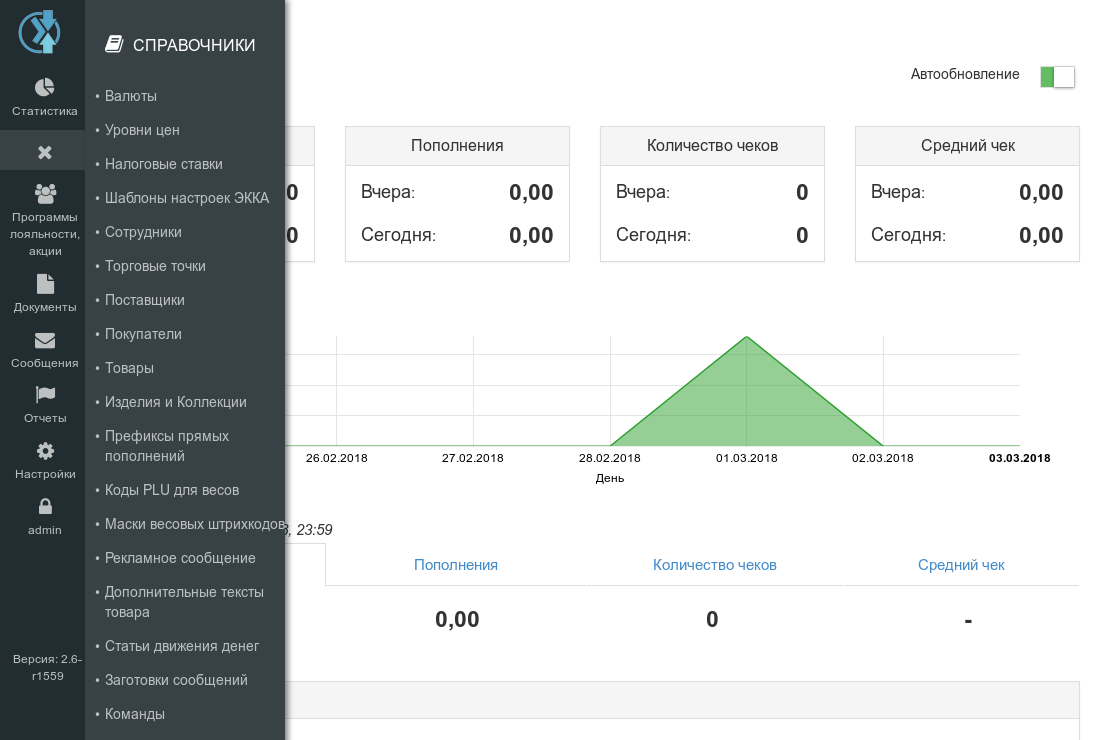The image size is (1100, 740).
Task: Switch to the Количество чеков tab
Action: (715, 565)
